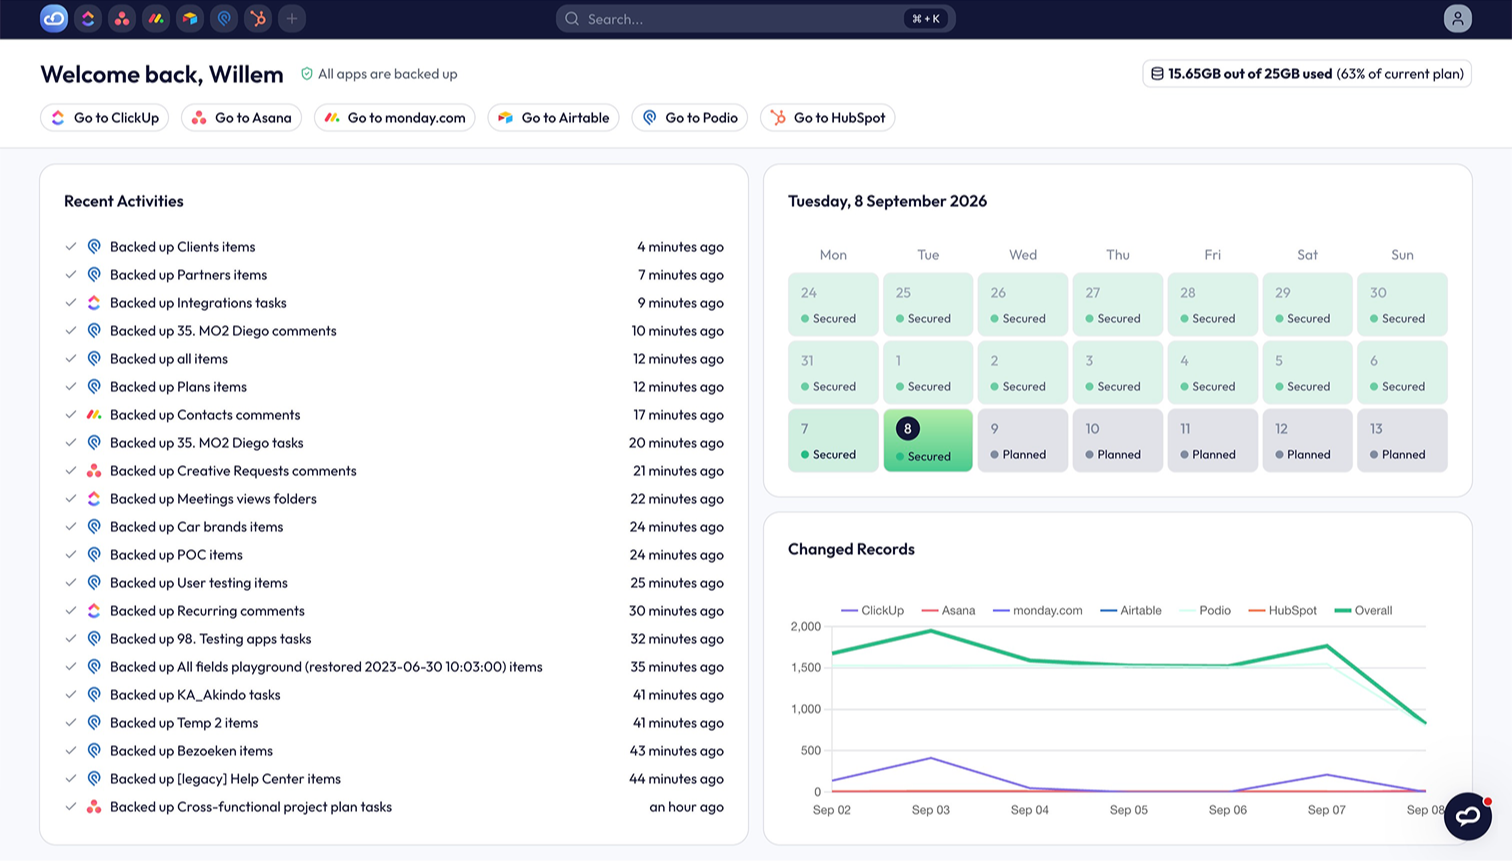Image resolution: width=1512 pixels, height=861 pixels.
Task: Open HubSpot app icon in top bar
Action: (x=258, y=18)
